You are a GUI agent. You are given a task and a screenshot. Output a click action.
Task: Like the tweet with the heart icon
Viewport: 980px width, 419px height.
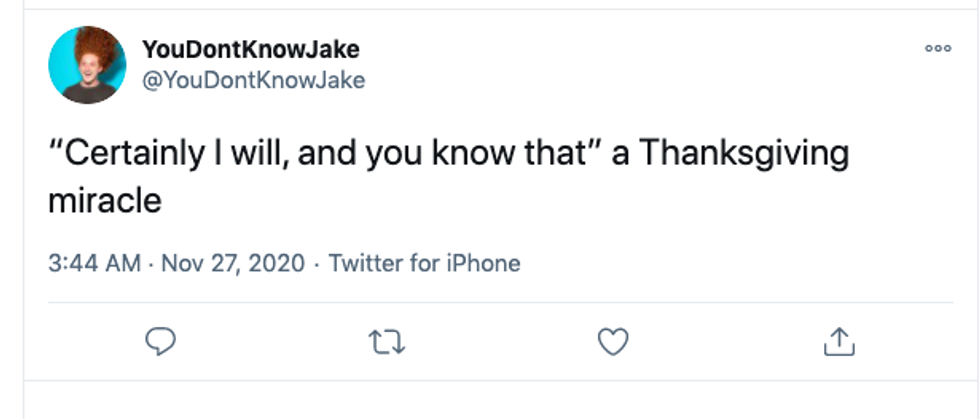(x=613, y=342)
